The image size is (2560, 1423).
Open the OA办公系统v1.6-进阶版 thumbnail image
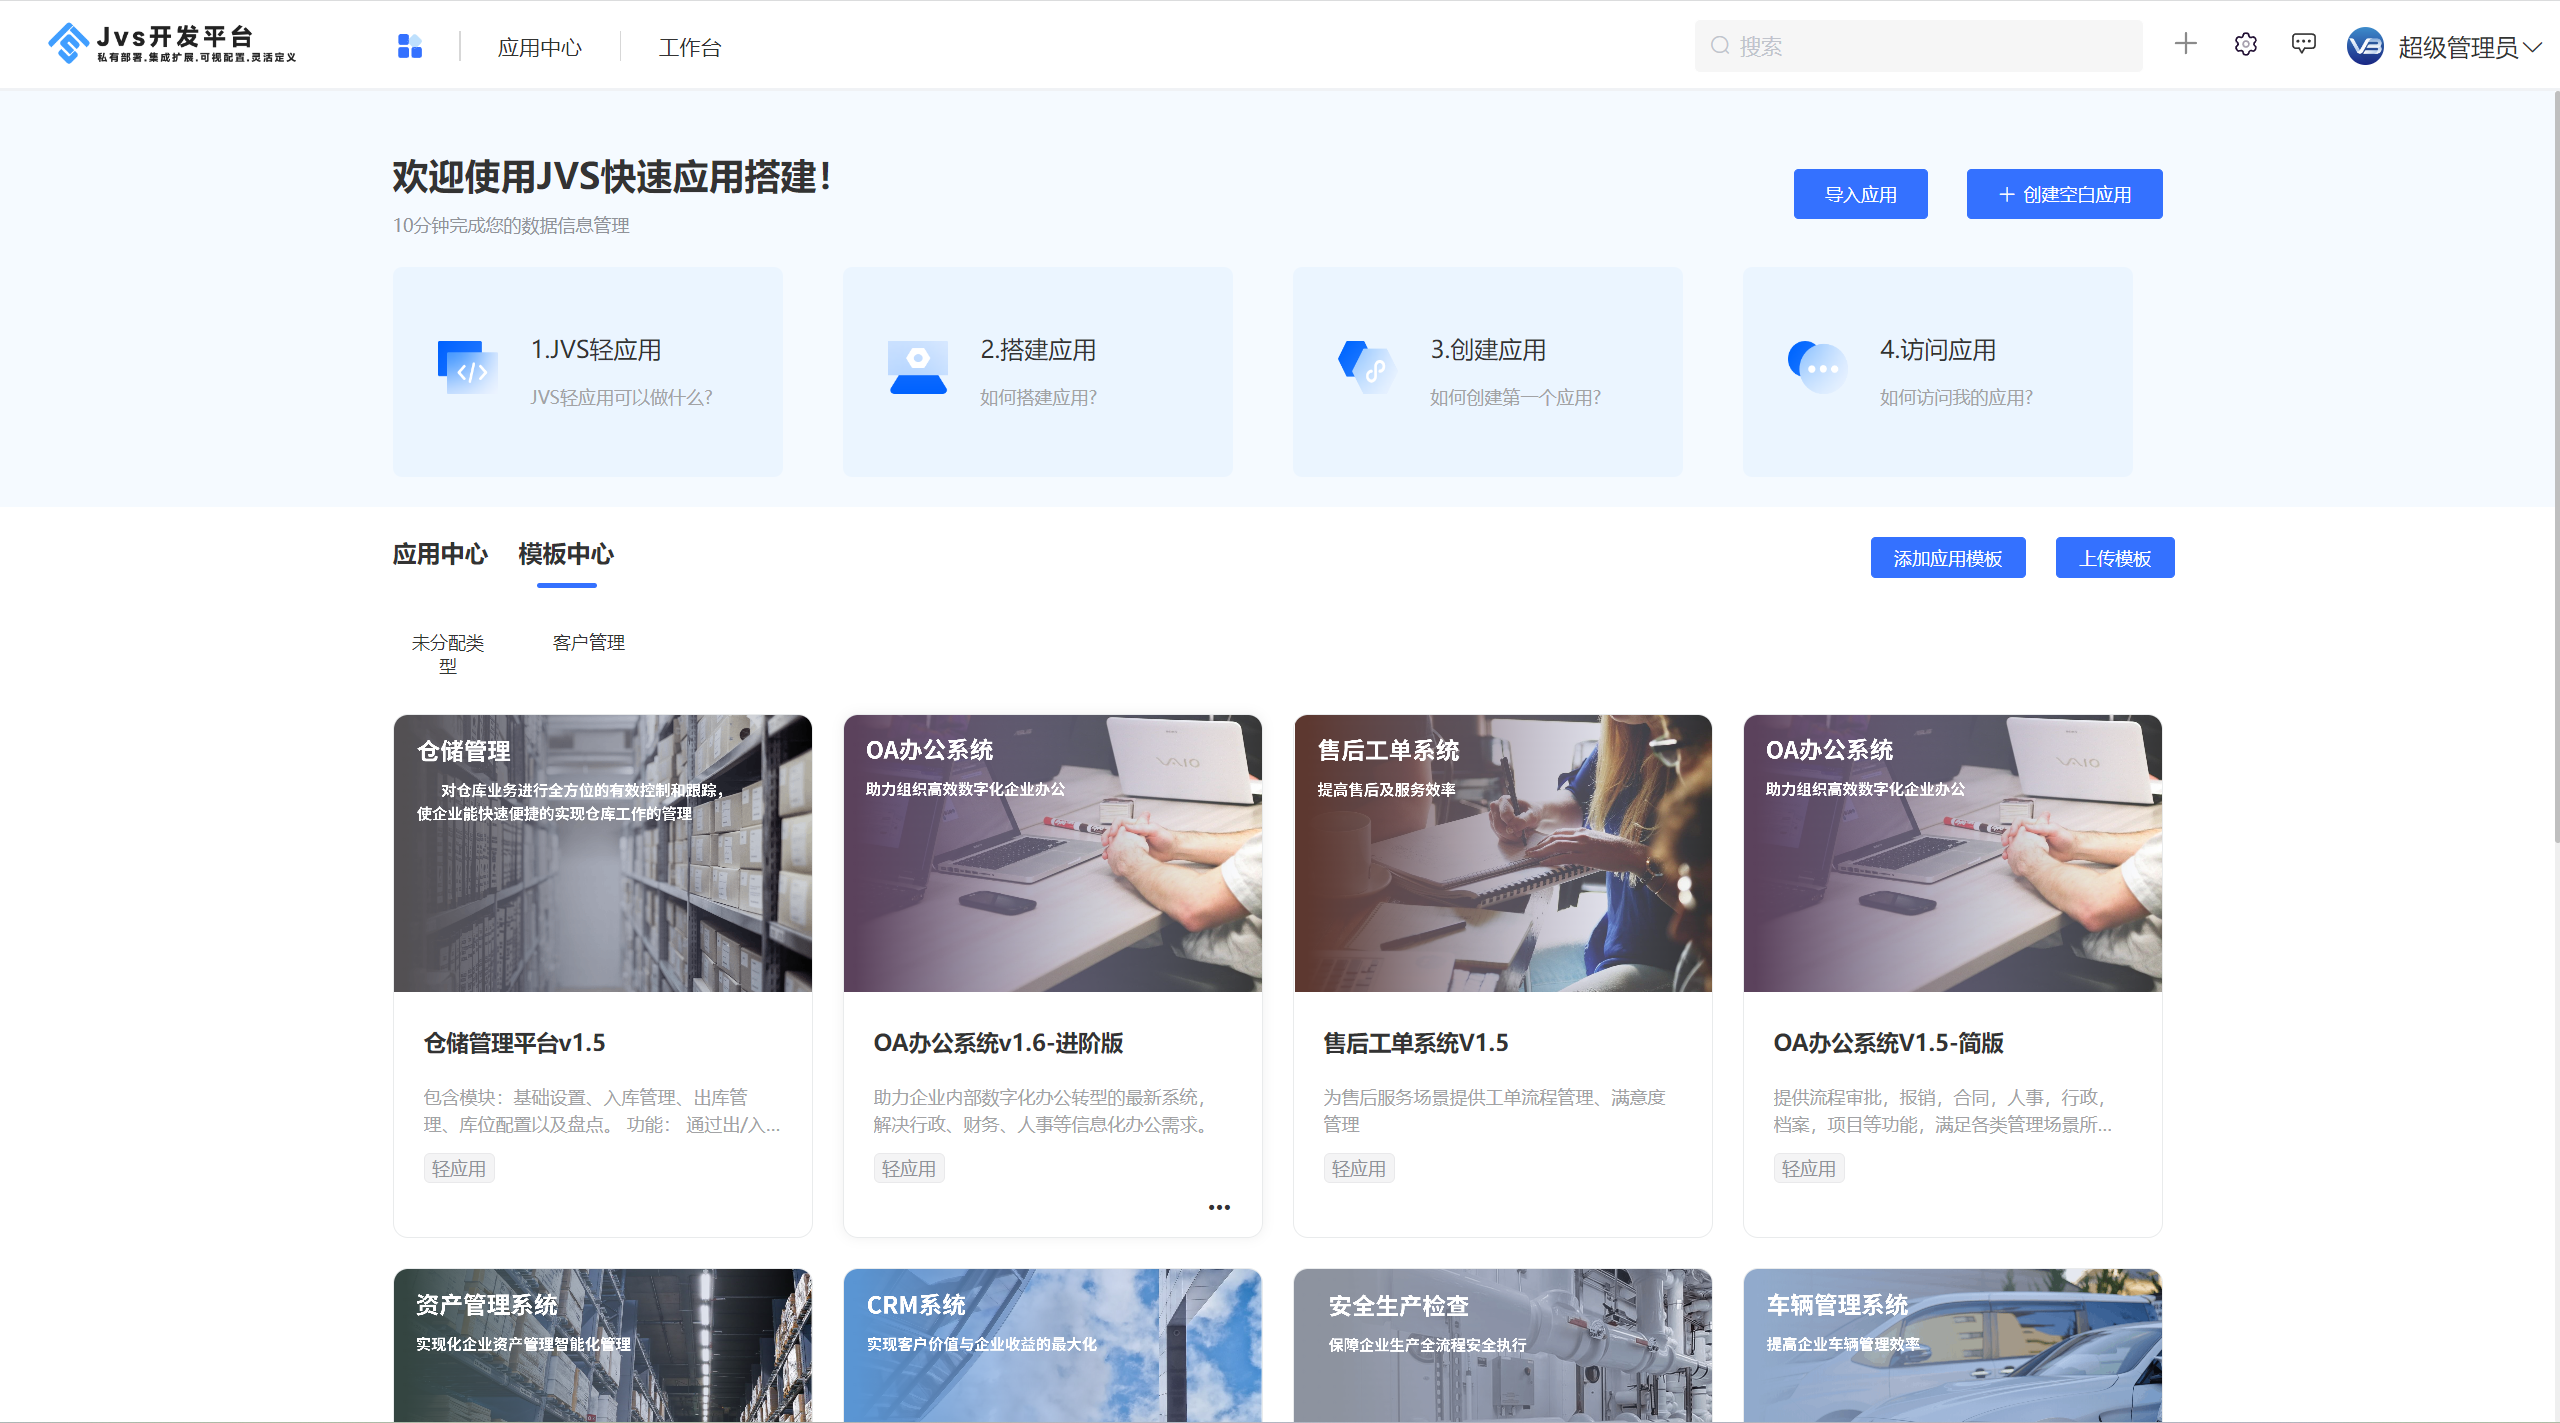coord(1053,853)
